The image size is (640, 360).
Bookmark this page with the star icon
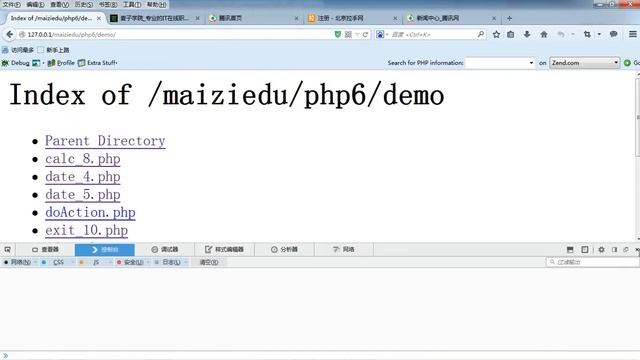496,35
